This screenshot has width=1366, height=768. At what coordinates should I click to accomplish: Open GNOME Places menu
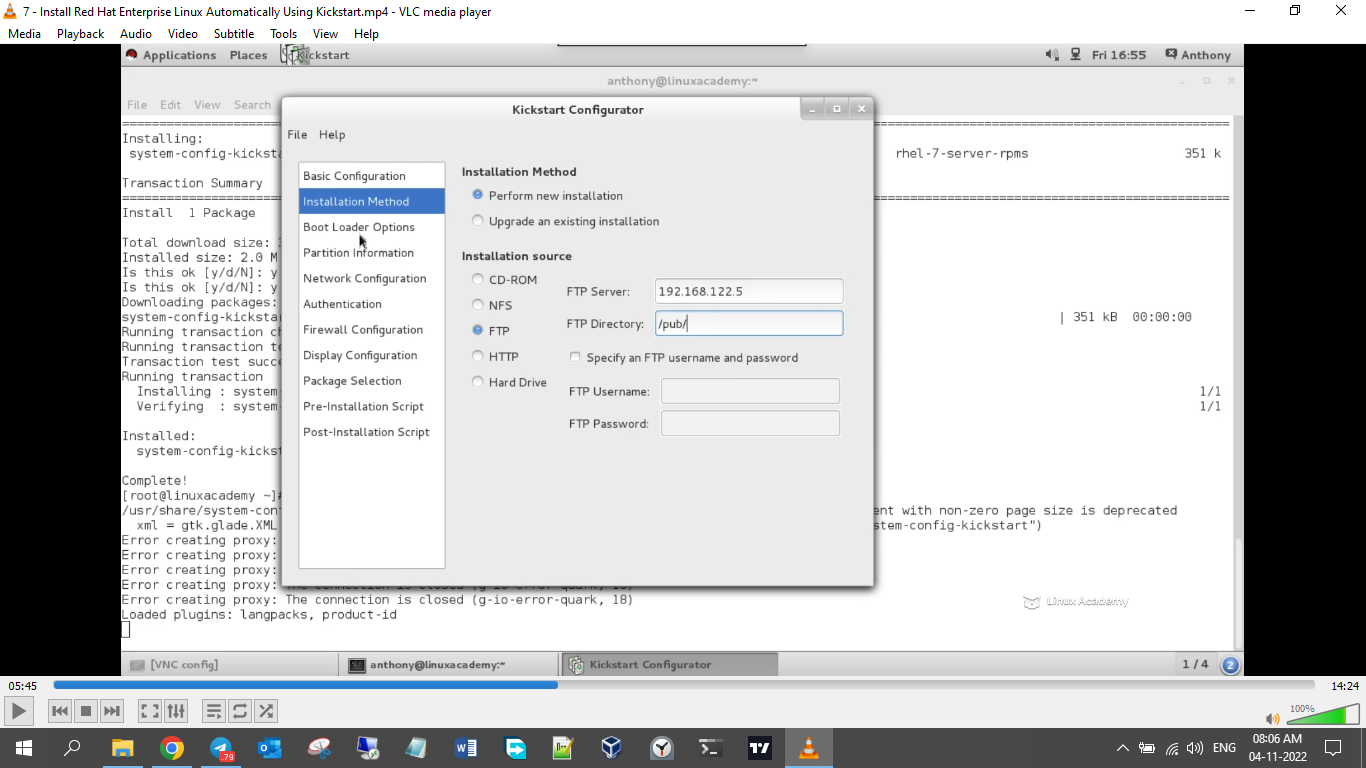point(248,55)
